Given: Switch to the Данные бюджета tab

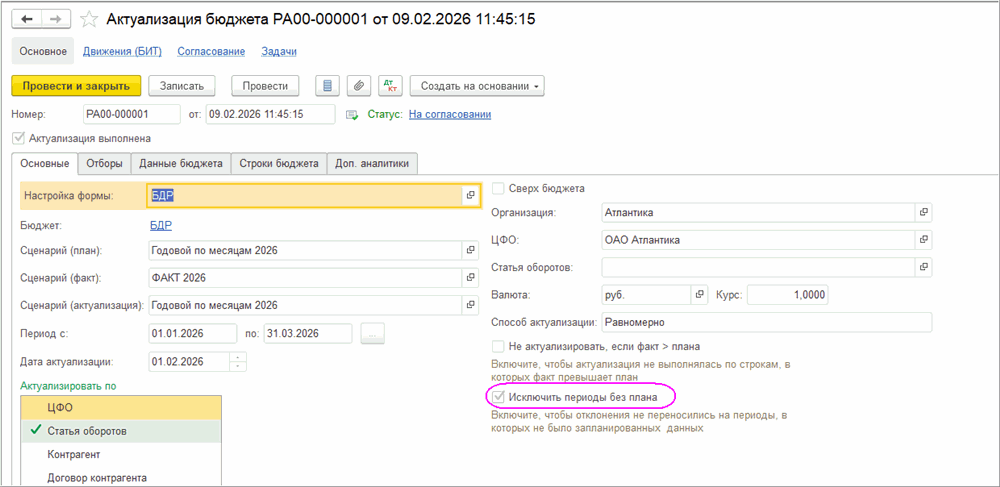Looking at the screenshot, I should tap(181, 163).
